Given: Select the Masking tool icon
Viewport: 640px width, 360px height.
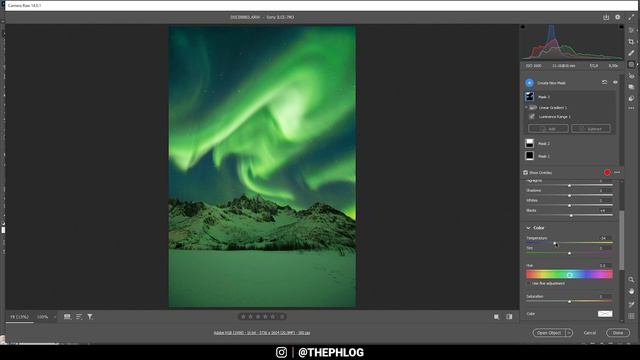Looking at the screenshot, I should click(x=631, y=64).
